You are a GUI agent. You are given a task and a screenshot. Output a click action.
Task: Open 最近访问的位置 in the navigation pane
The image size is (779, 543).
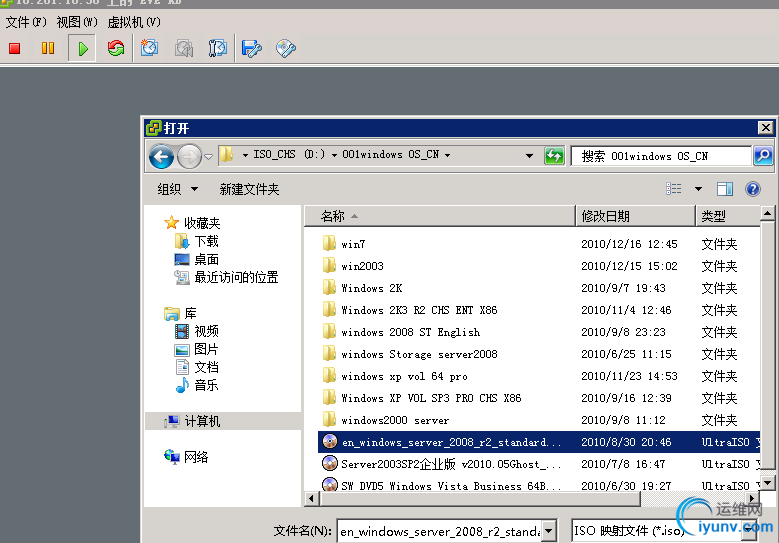(236, 277)
